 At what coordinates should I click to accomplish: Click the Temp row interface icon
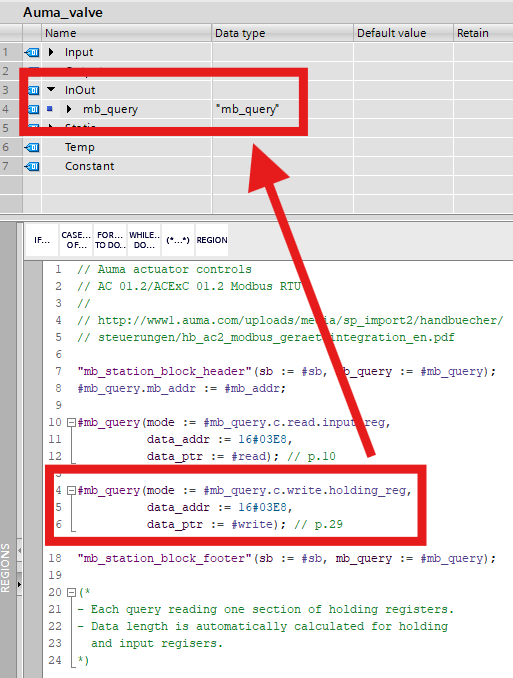(x=32, y=147)
